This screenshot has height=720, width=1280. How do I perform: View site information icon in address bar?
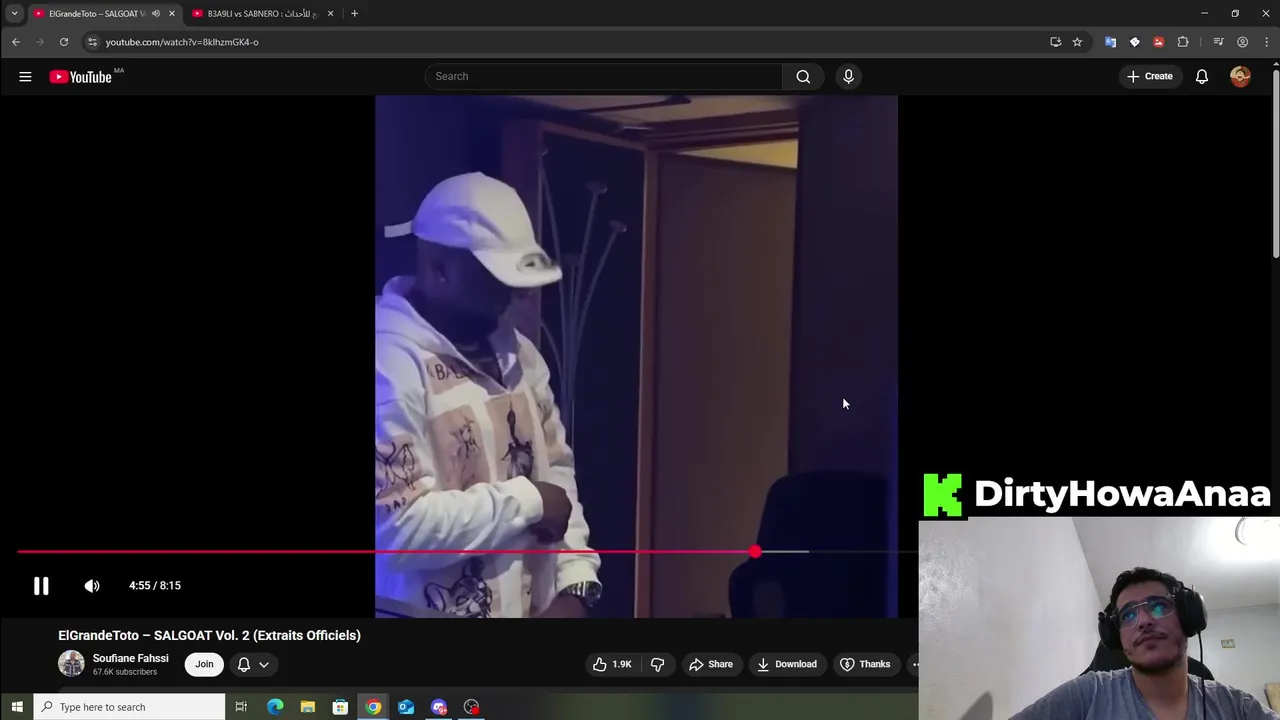click(92, 42)
